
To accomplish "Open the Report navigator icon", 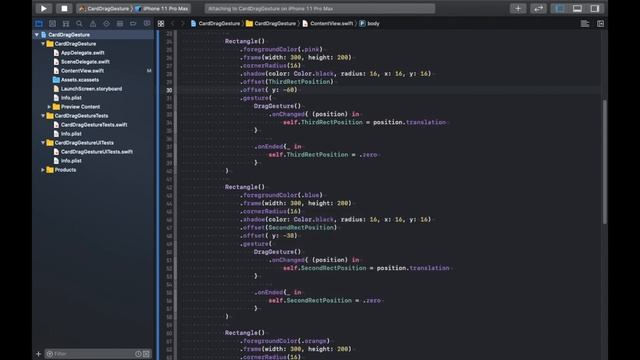I will [x=147, y=24].
